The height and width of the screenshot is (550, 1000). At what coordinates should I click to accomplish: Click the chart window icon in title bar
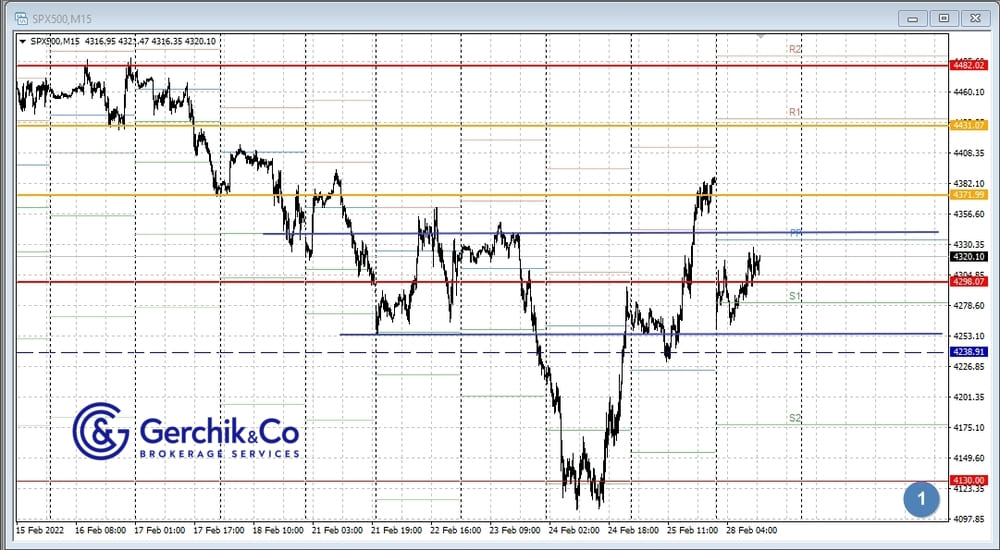21,17
